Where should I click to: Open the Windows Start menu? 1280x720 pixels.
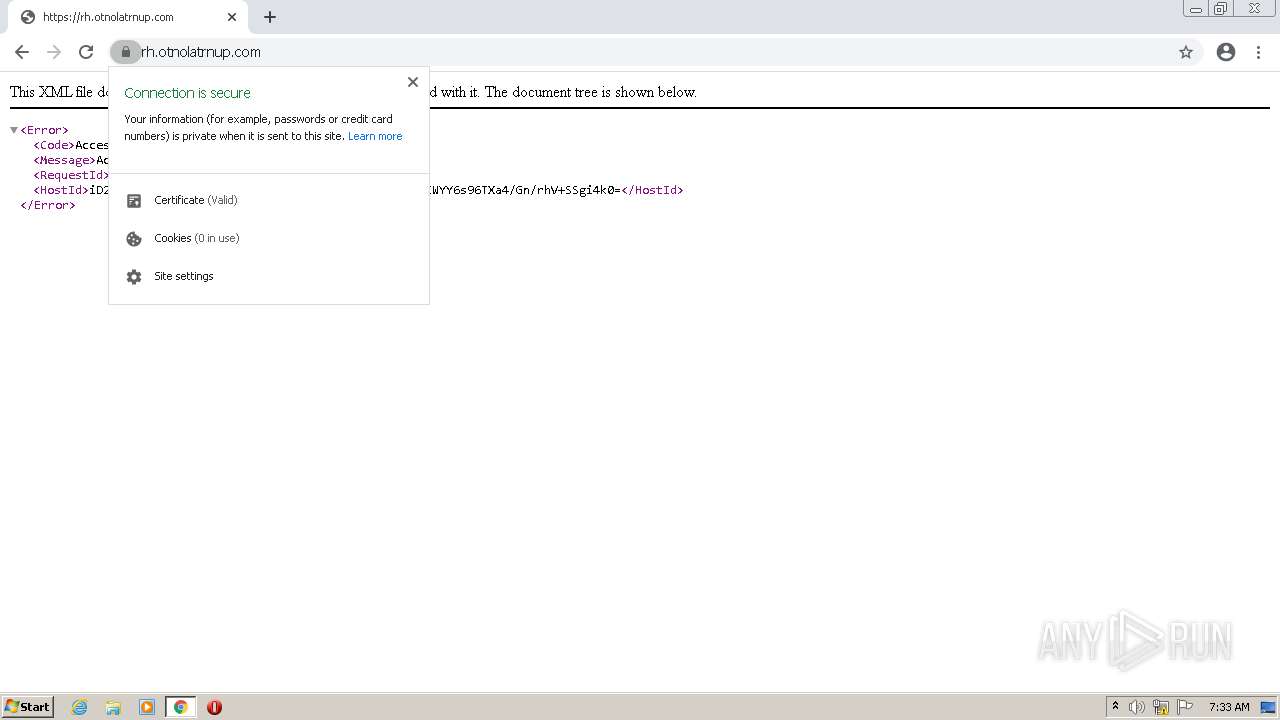tap(28, 707)
